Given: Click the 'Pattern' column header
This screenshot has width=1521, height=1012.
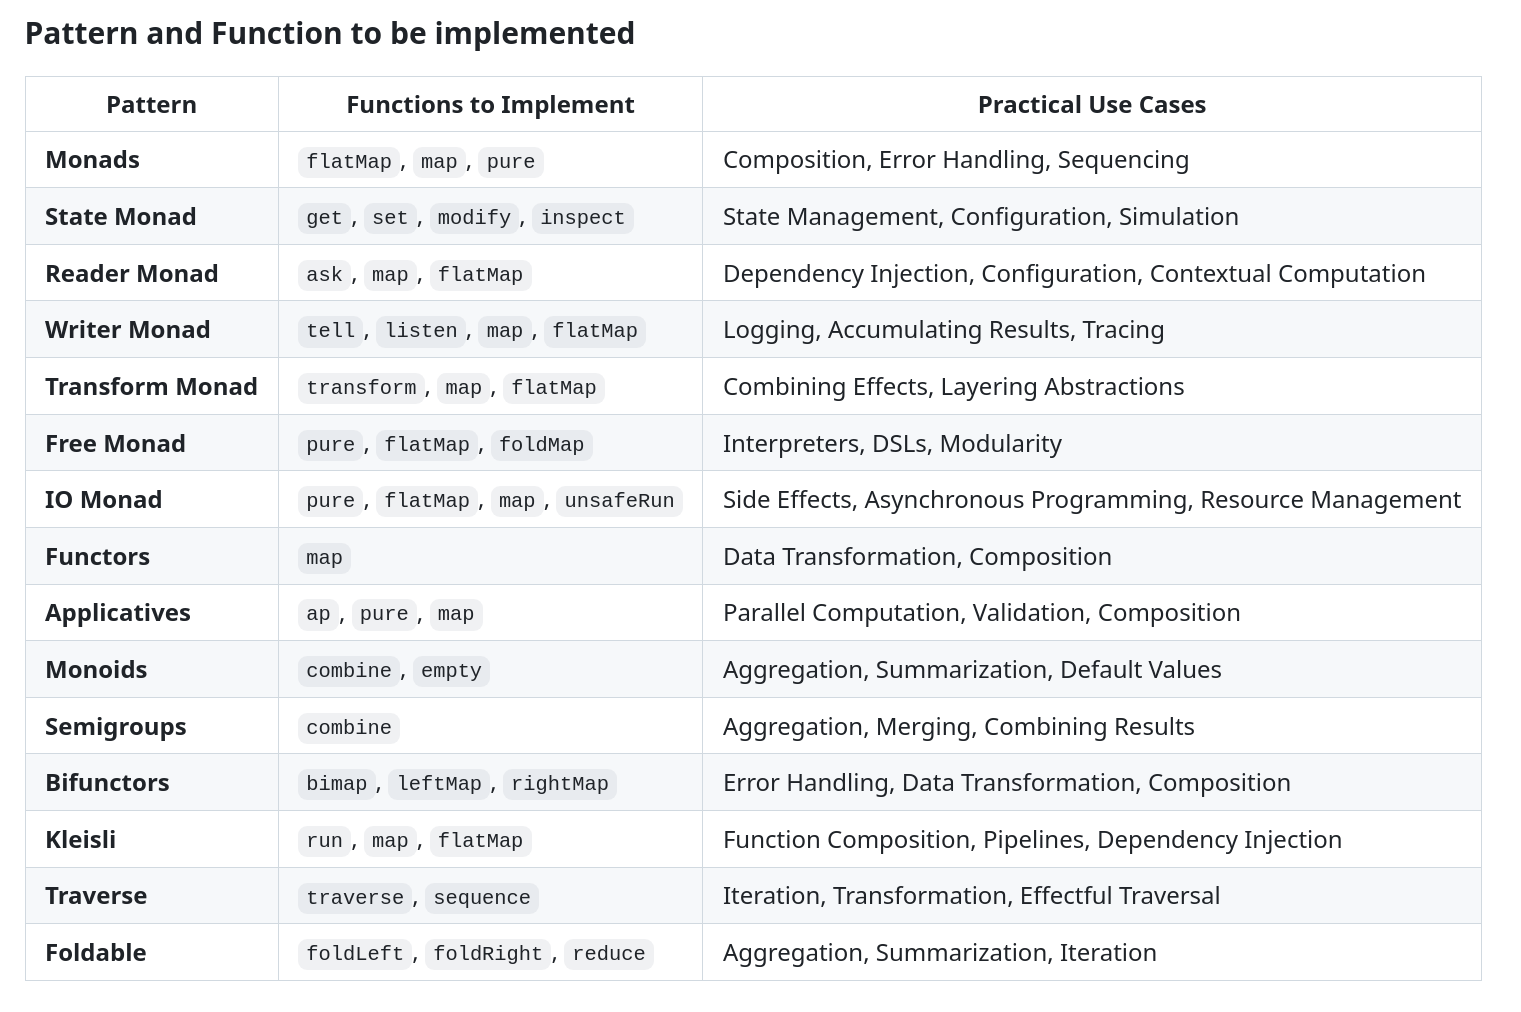Looking at the screenshot, I should [151, 105].
